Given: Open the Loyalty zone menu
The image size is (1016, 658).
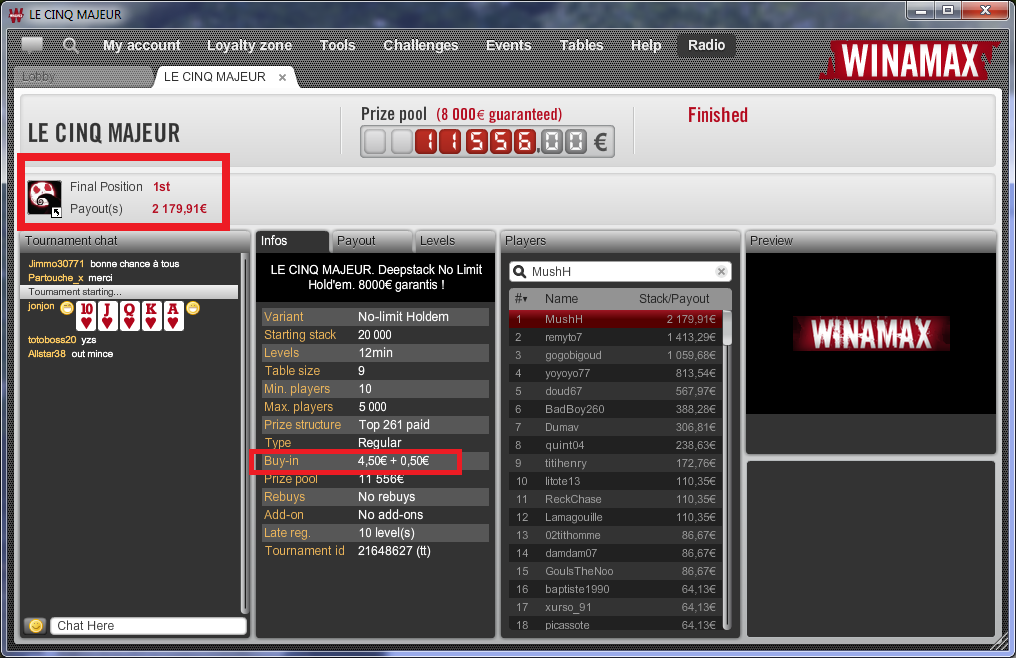Looking at the screenshot, I should tap(249, 45).
